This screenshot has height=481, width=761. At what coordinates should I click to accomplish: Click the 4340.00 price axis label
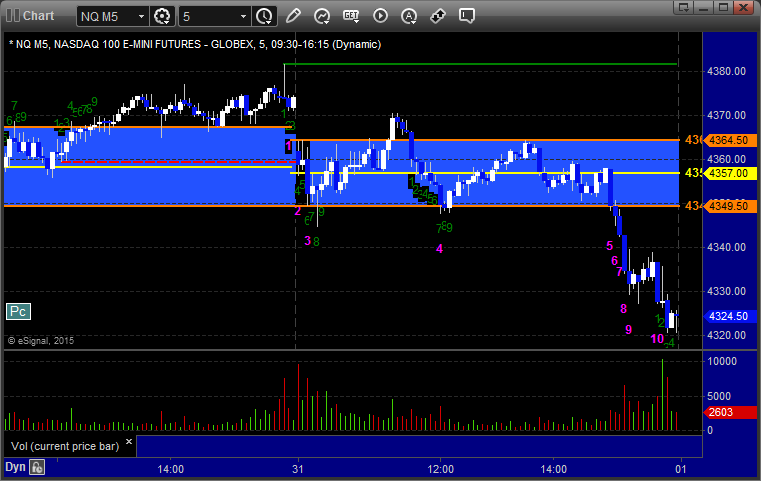tap(726, 248)
